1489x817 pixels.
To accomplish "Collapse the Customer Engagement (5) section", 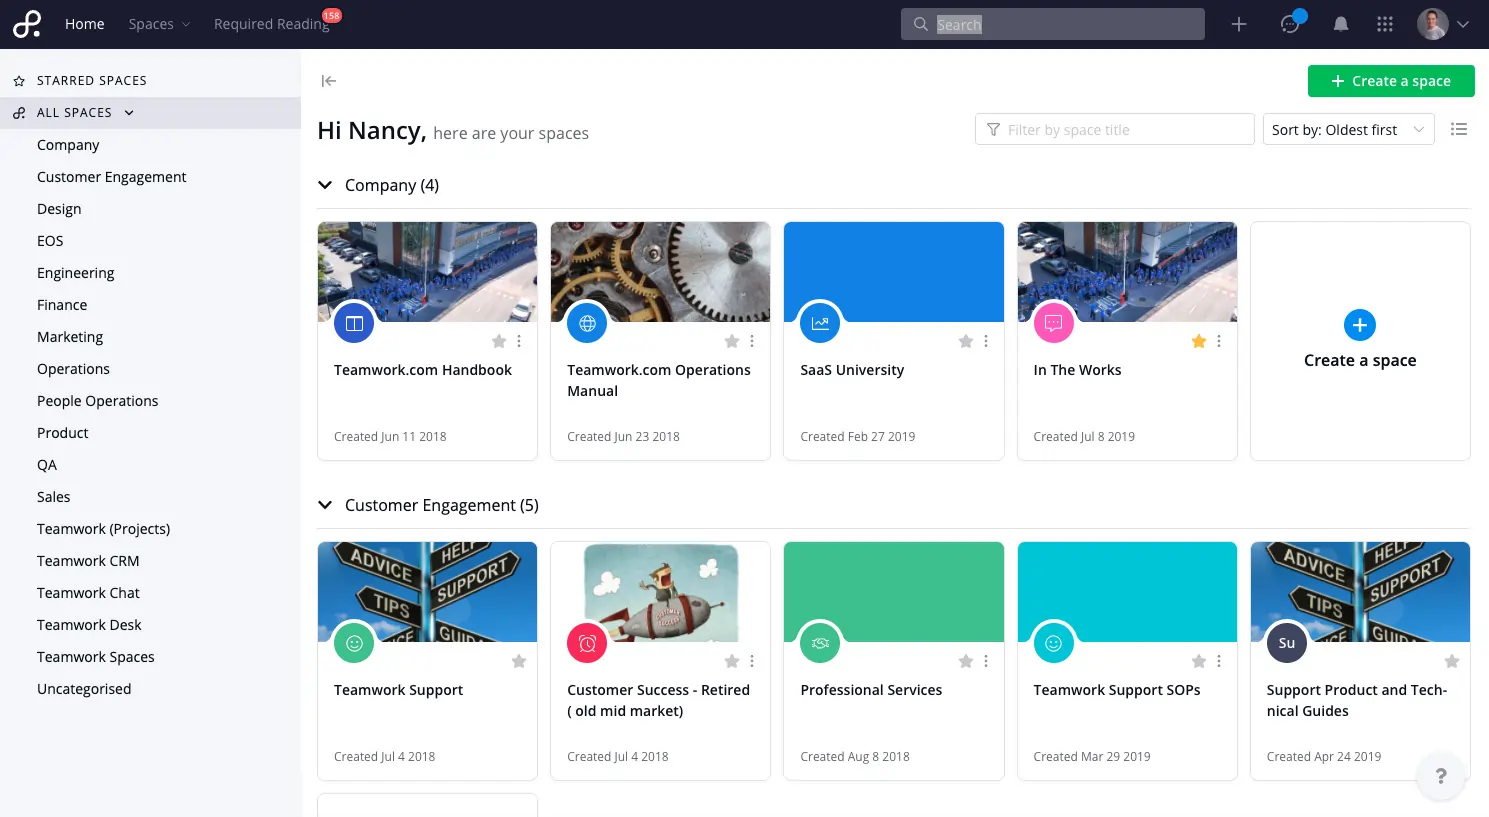I will coord(325,505).
